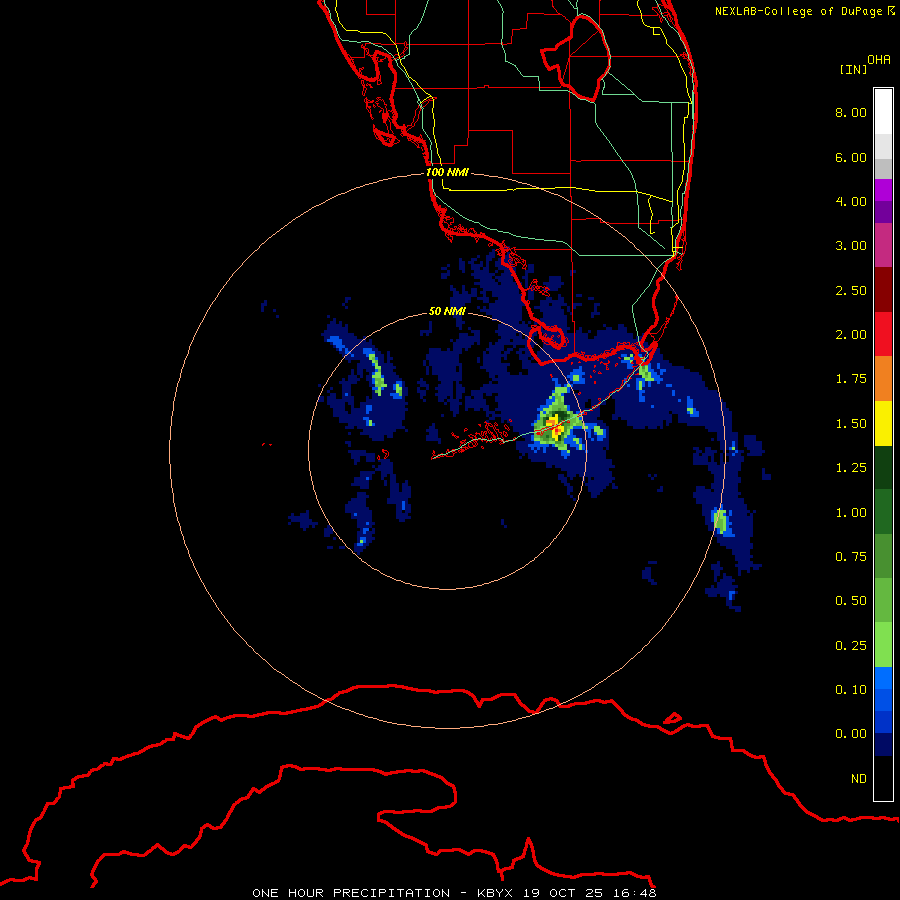Viewport: 900px width, 900px height.
Task: Click the yellow-red heavy rain core over the Keys
Action: 554,426
